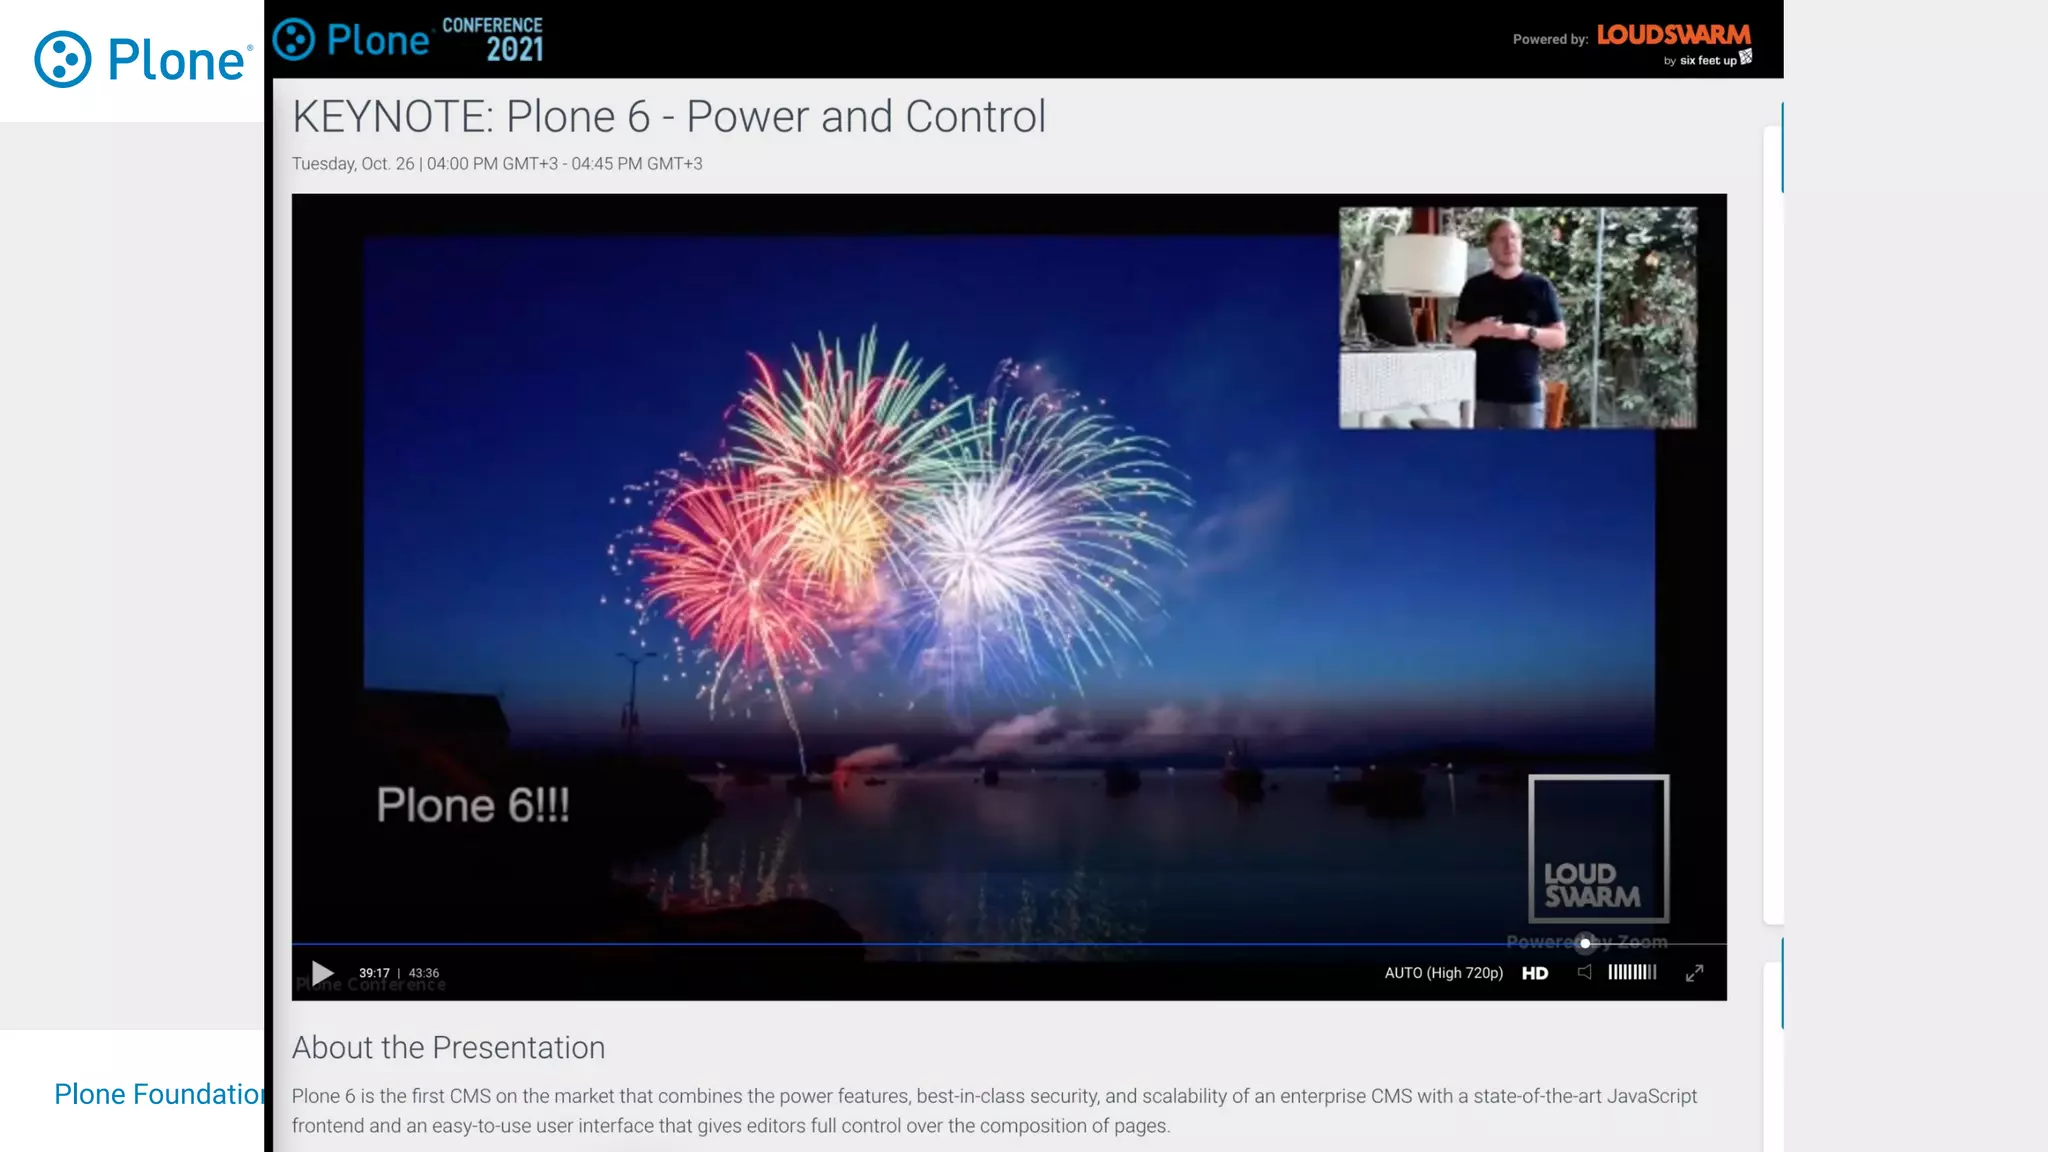The width and height of the screenshot is (2048, 1152).
Task: Toggle the HD quality button
Action: coord(1535,973)
